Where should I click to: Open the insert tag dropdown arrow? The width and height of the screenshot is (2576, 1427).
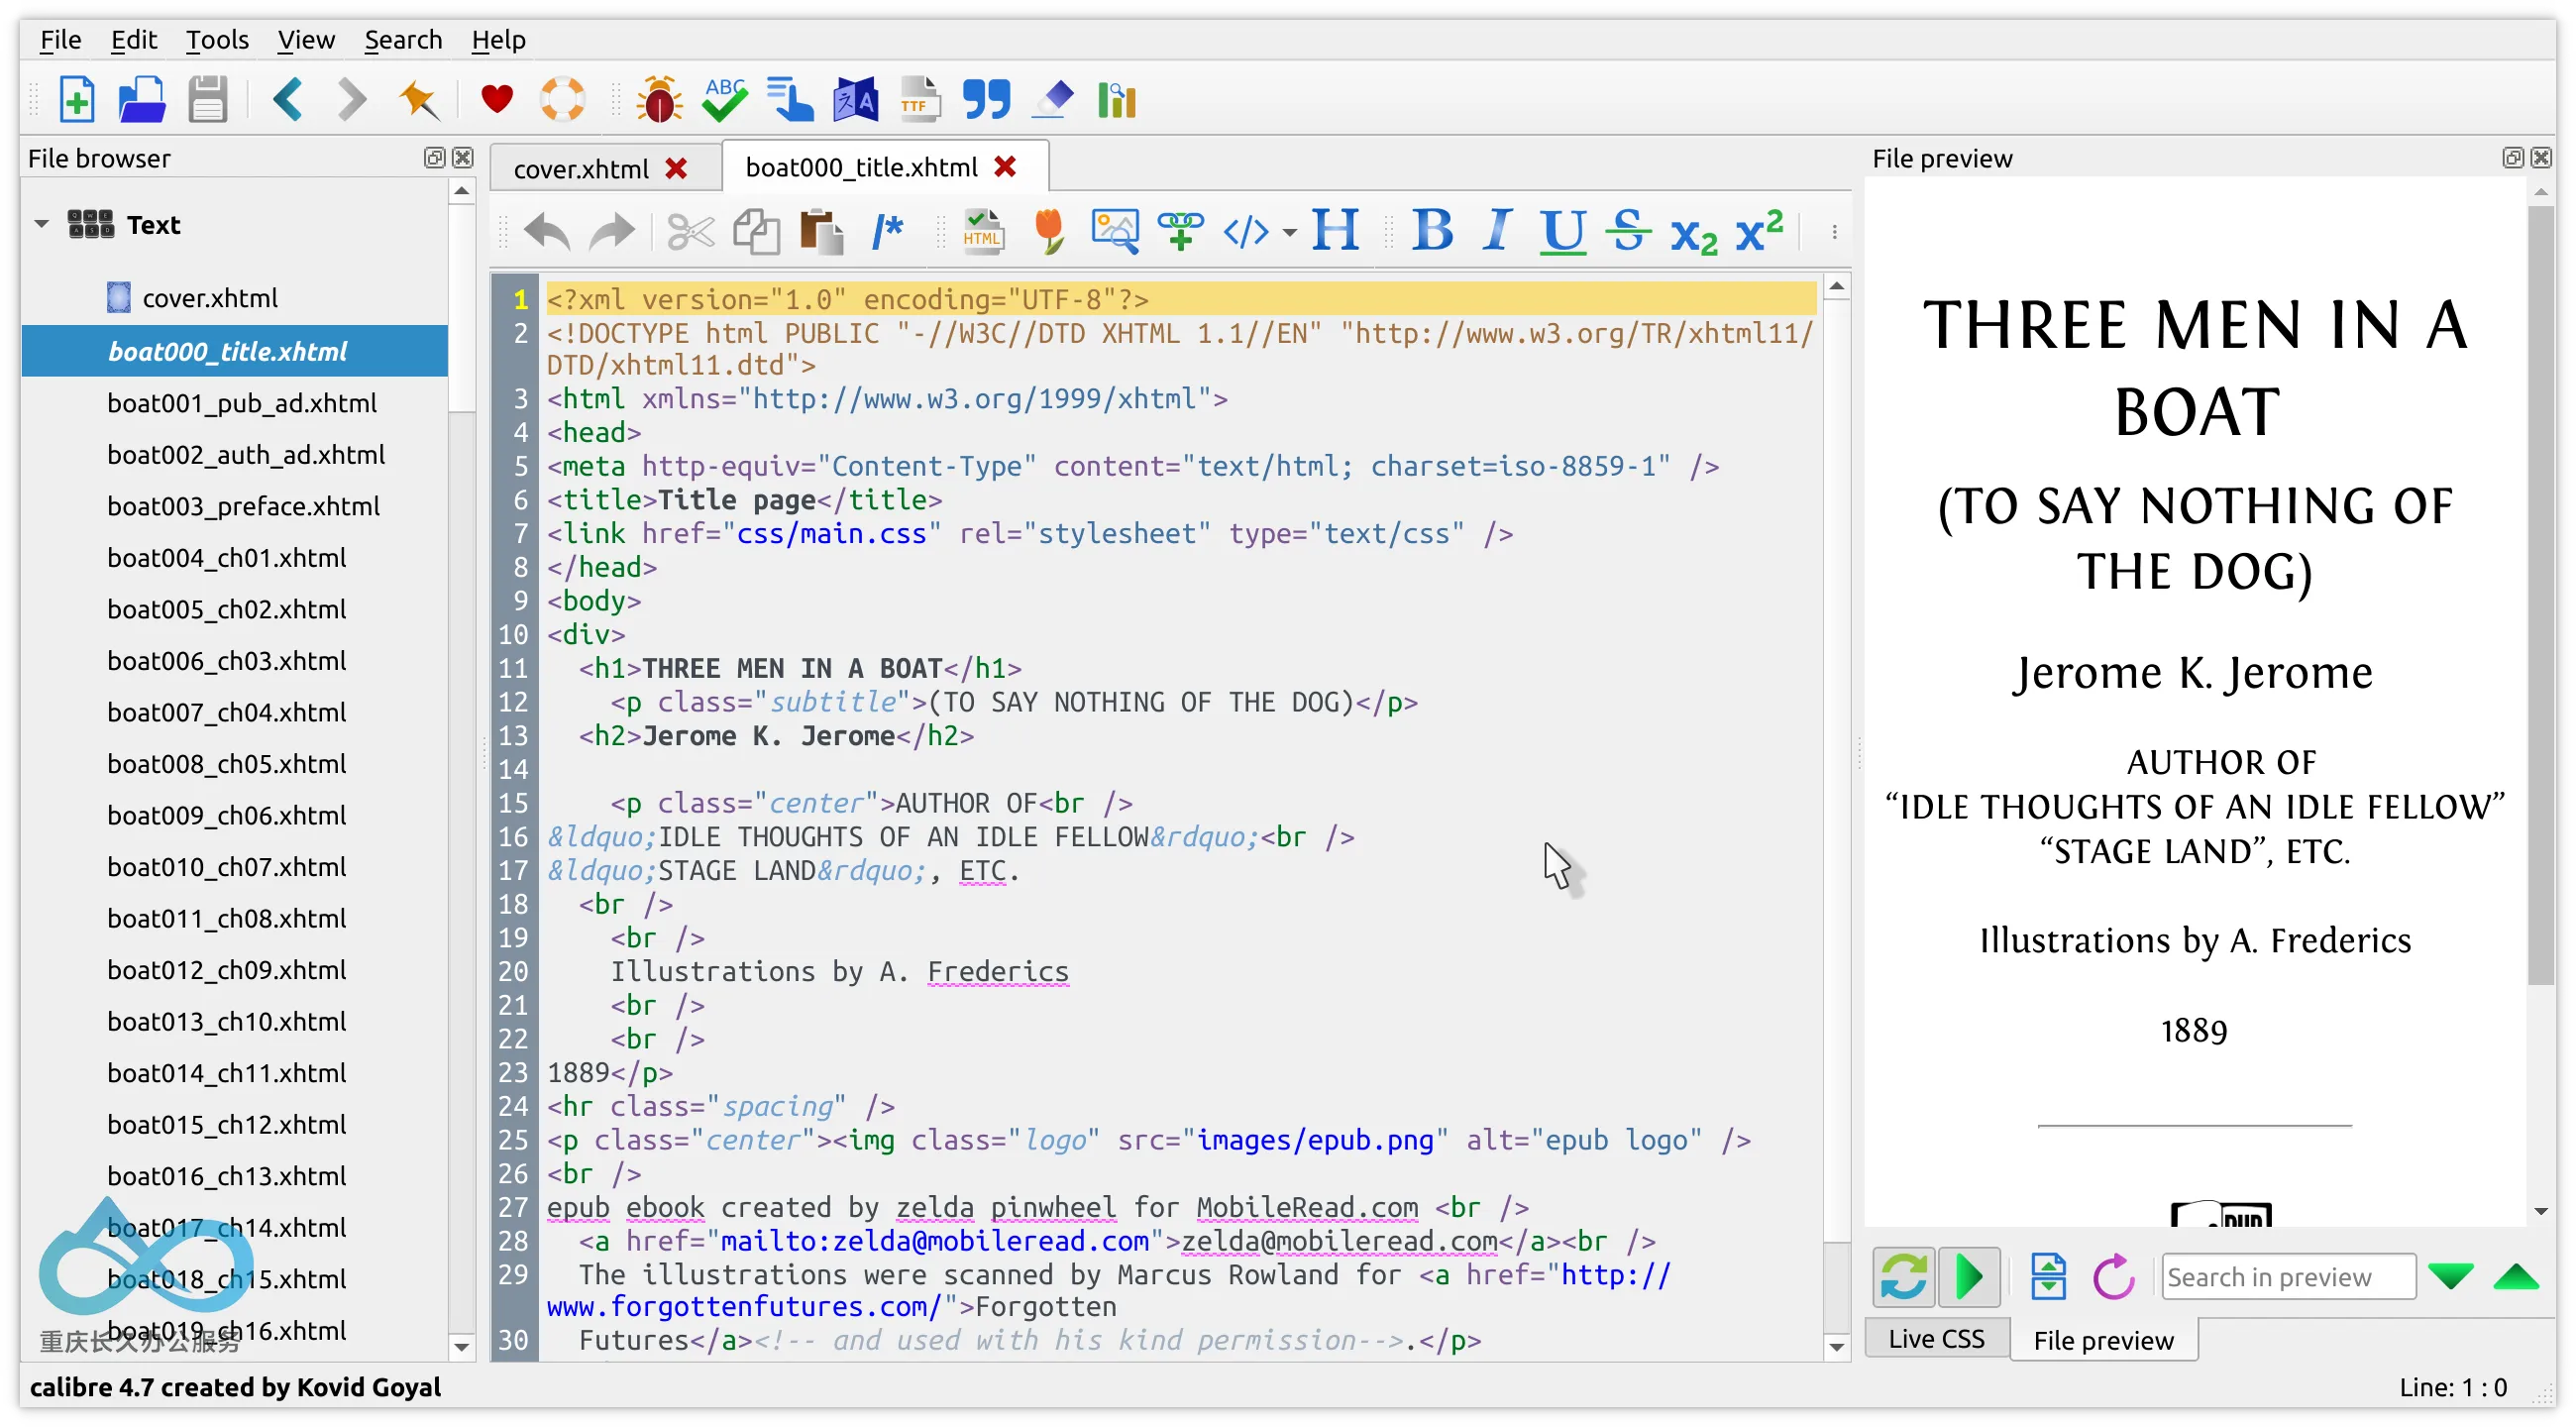click(1290, 233)
